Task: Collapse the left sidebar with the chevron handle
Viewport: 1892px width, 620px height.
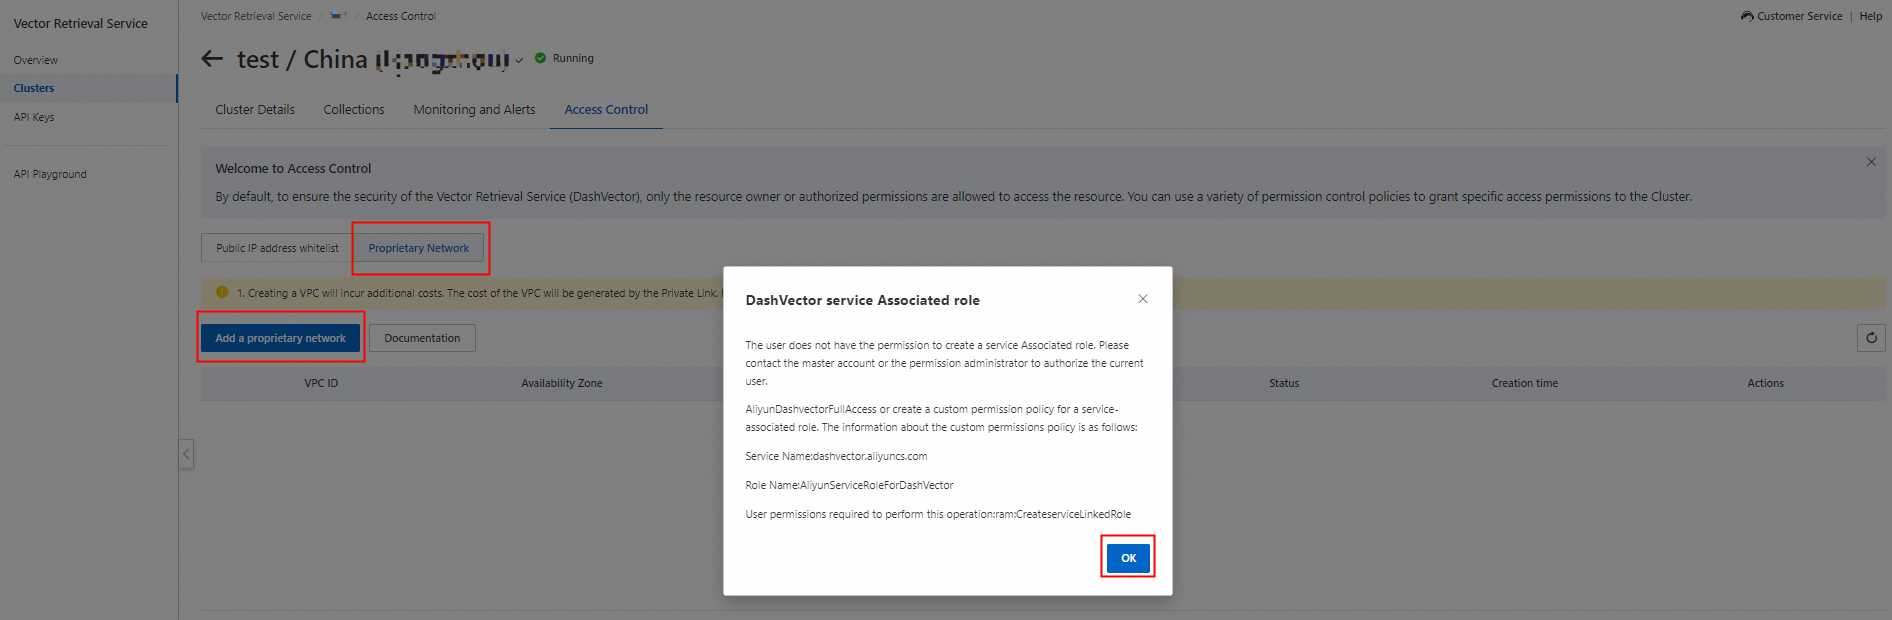Action: [186, 454]
